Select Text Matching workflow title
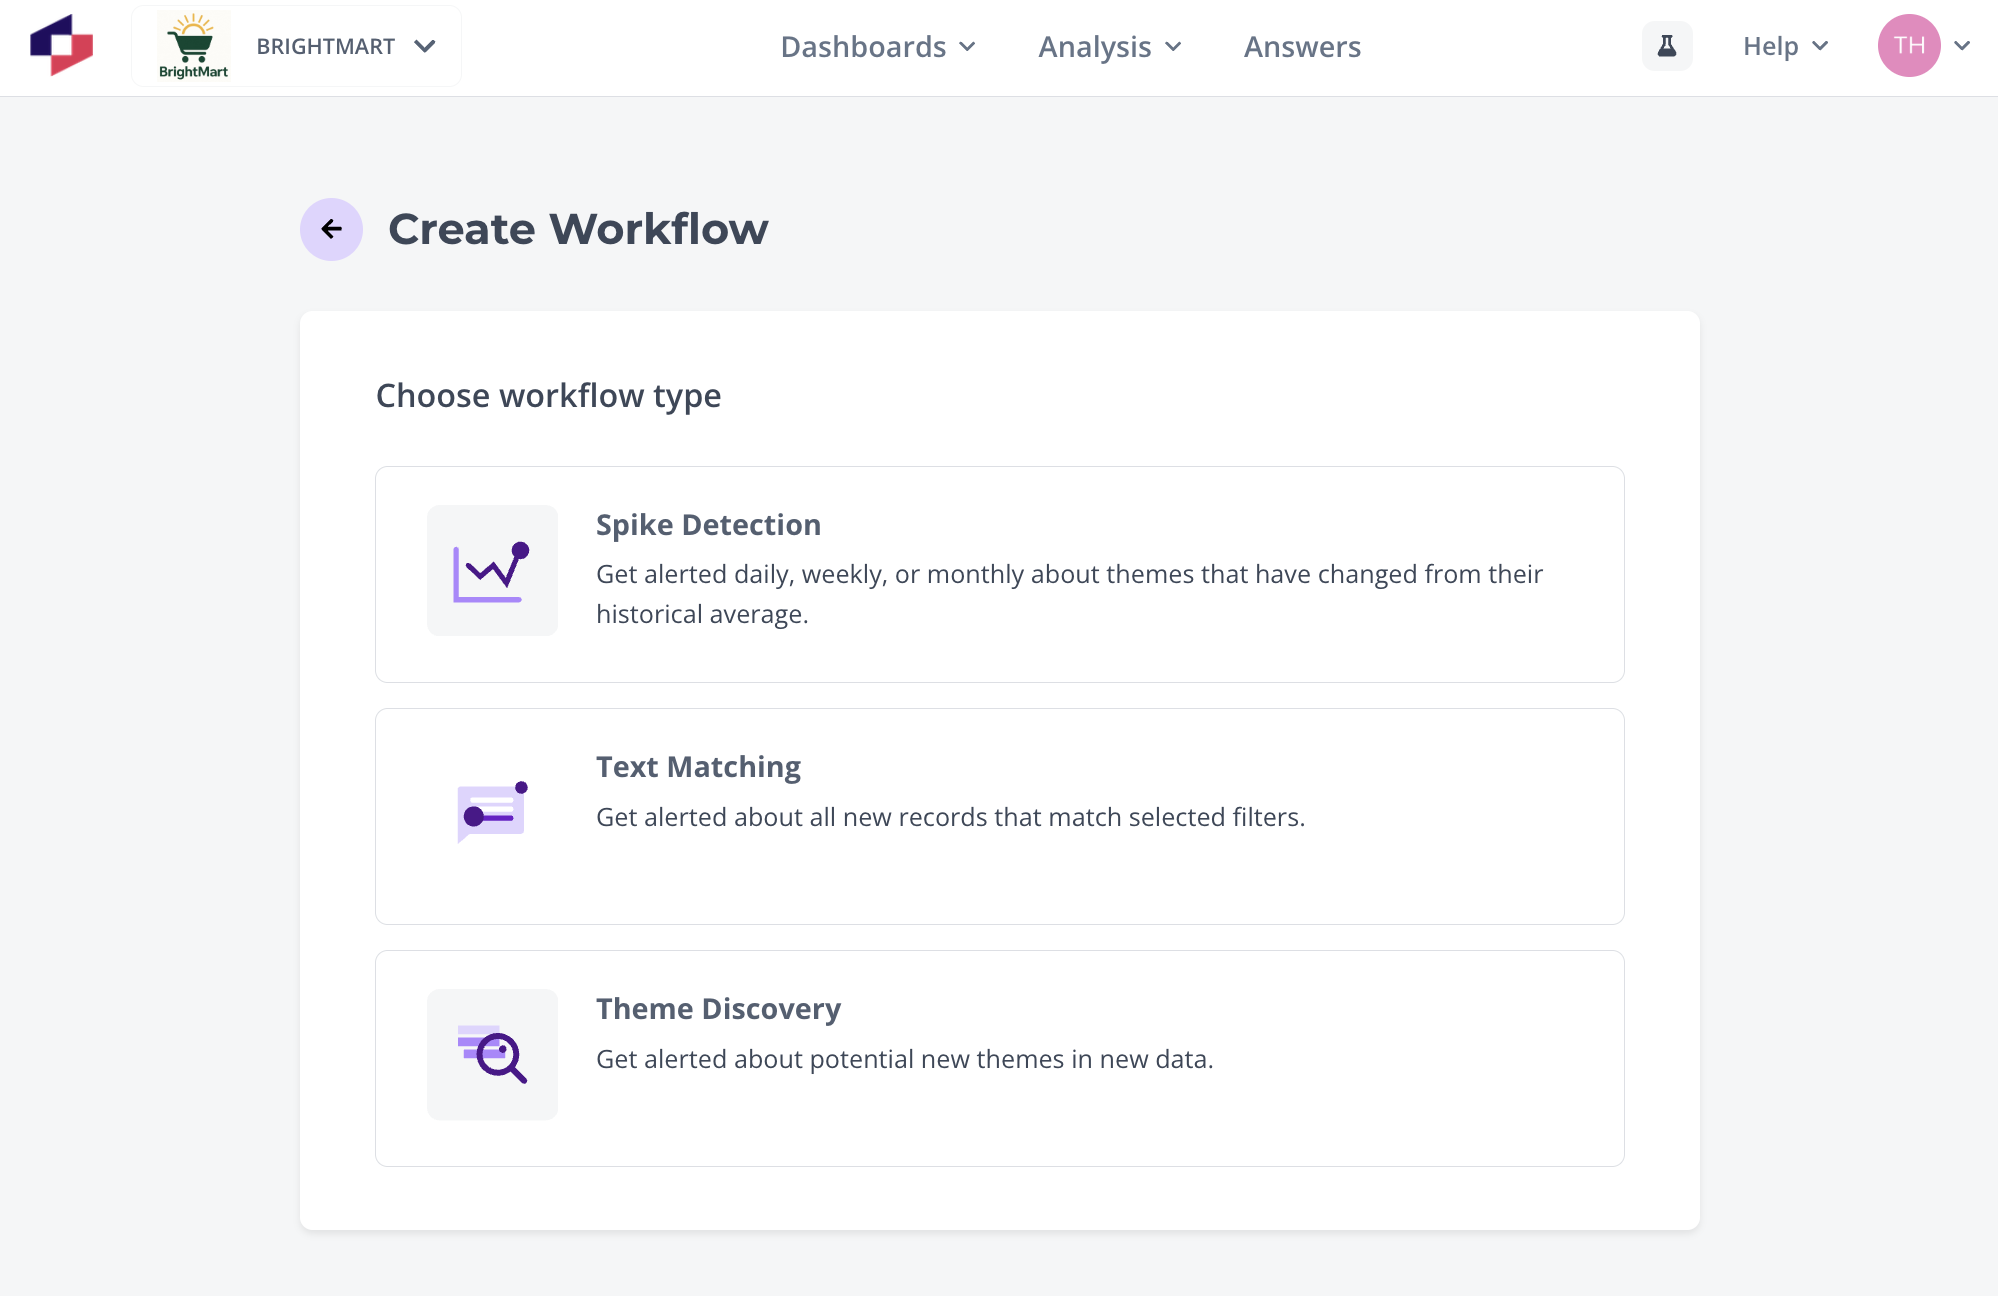Image resolution: width=1998 pixels, height=1296 pixels. tap(698, 767)
